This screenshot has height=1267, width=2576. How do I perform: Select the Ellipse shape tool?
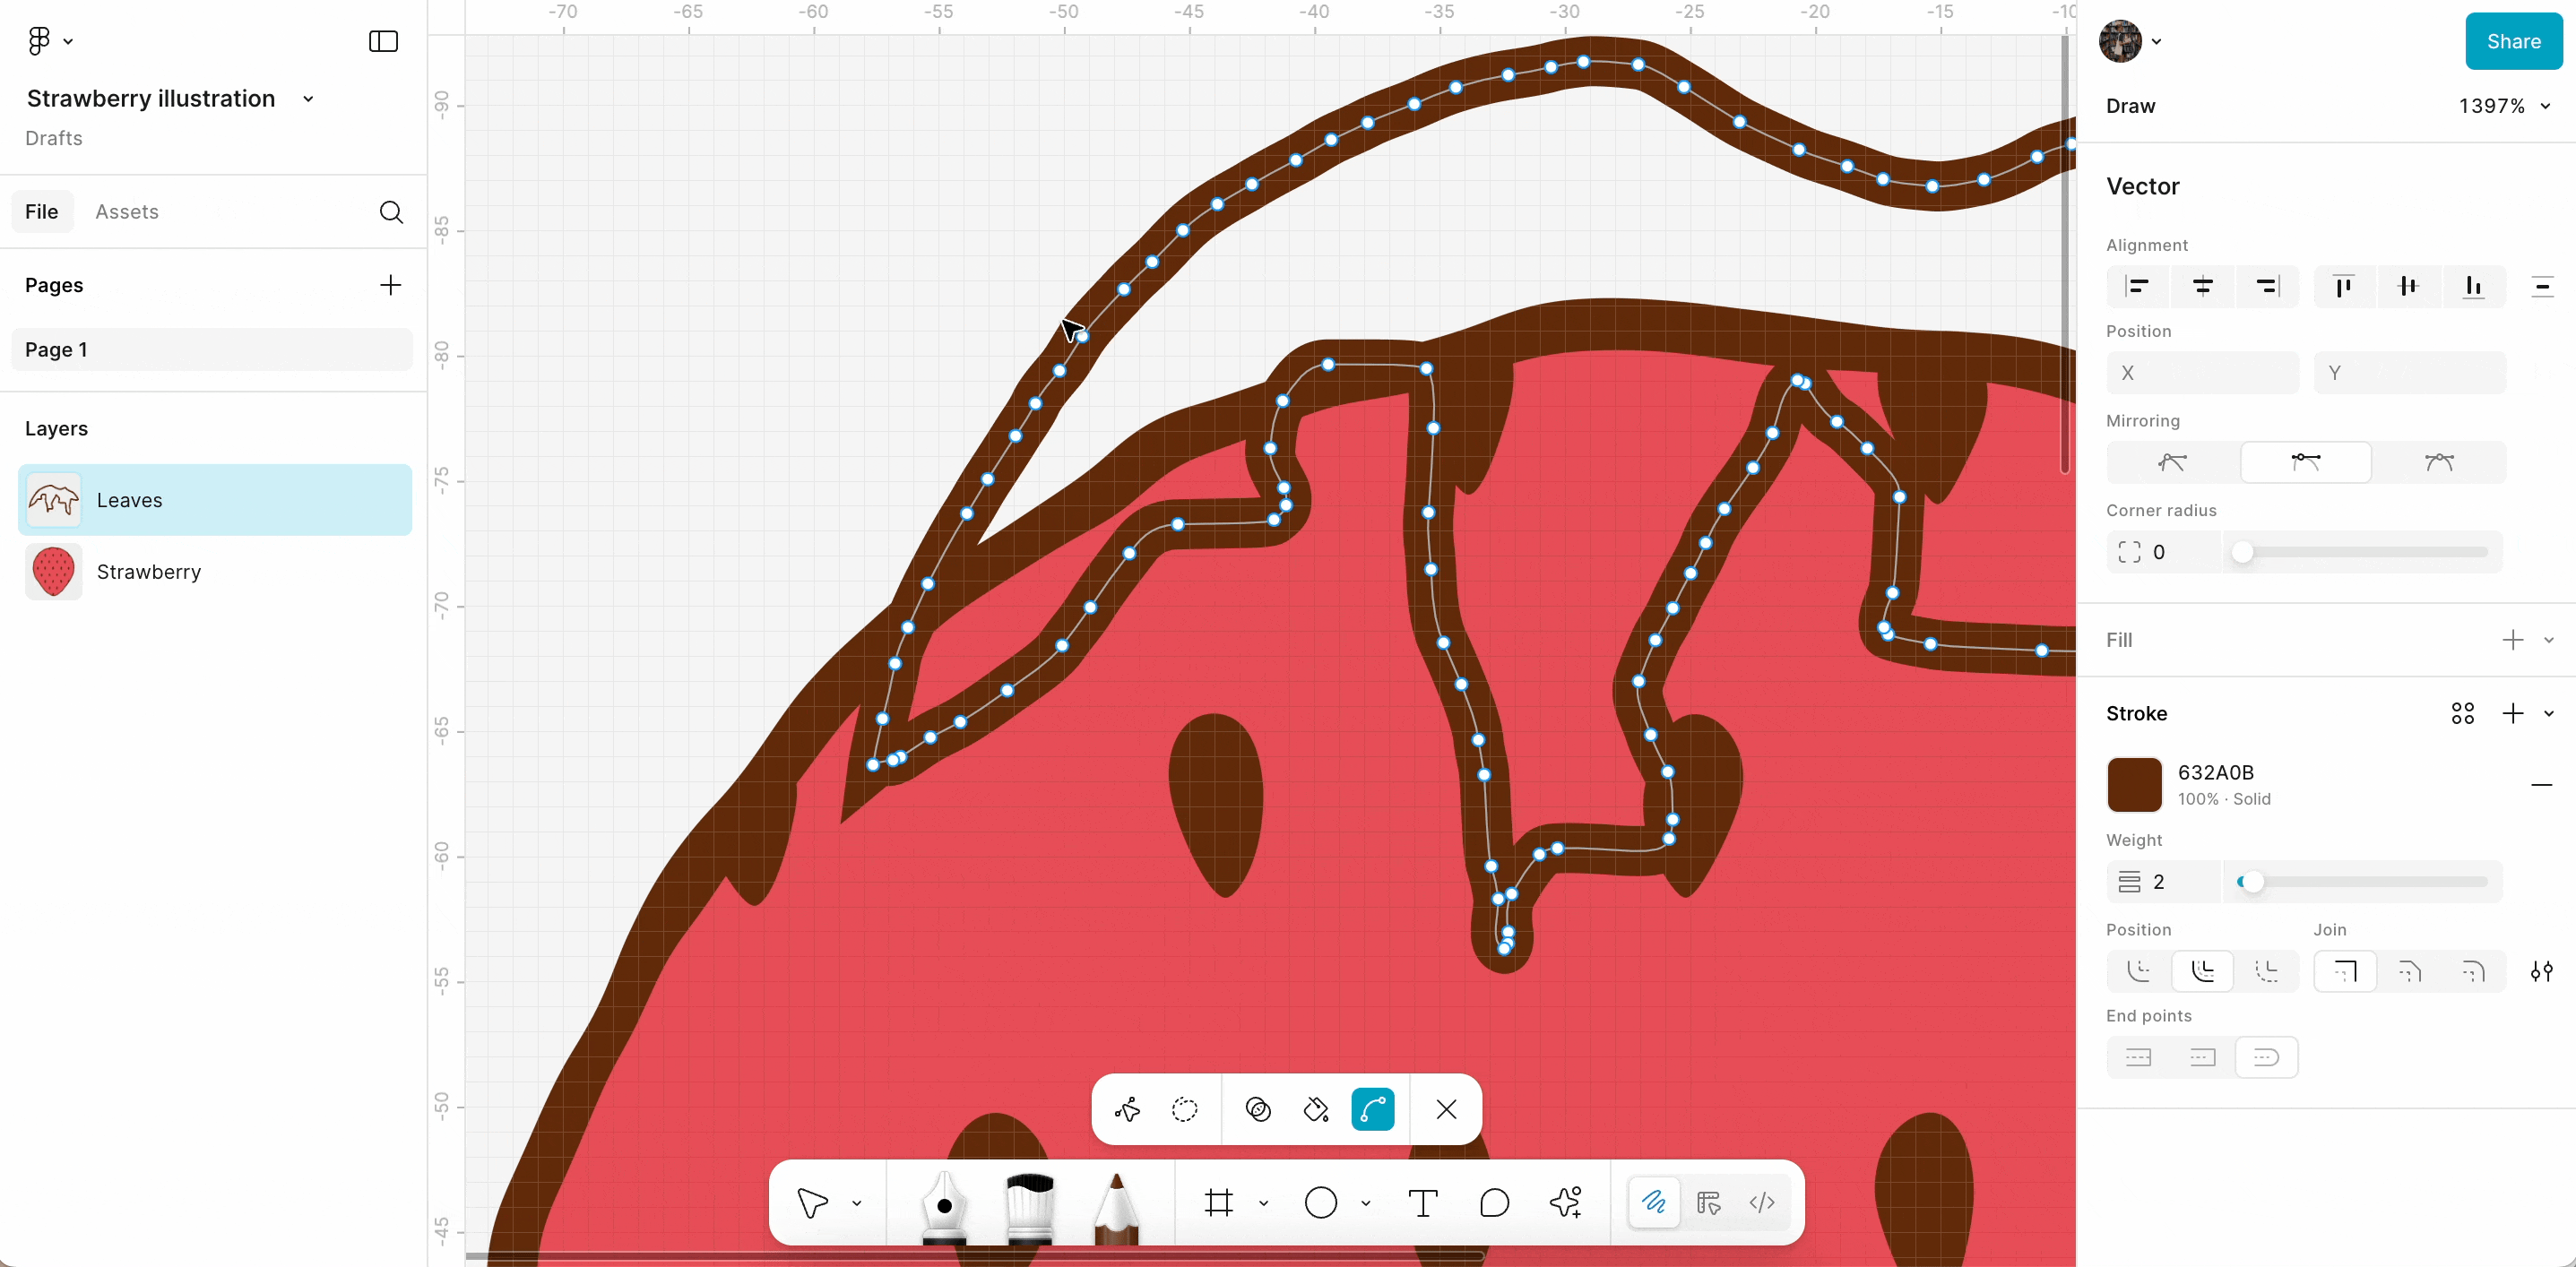pos(1320,1203)
